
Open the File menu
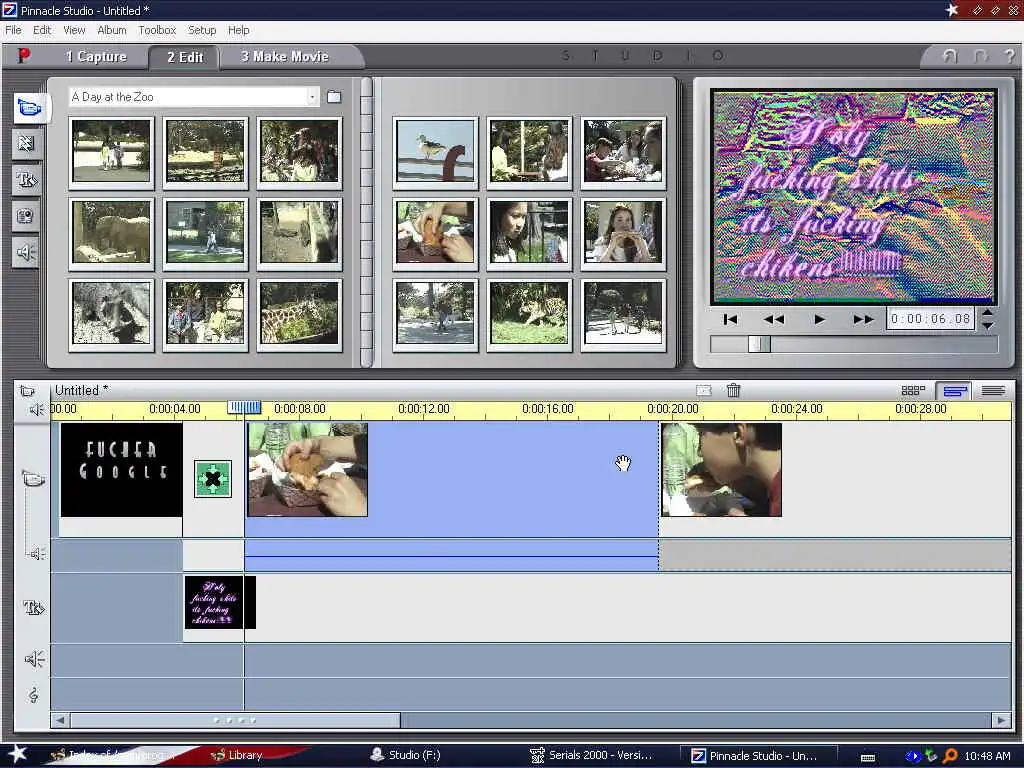[x=13, y=30]
